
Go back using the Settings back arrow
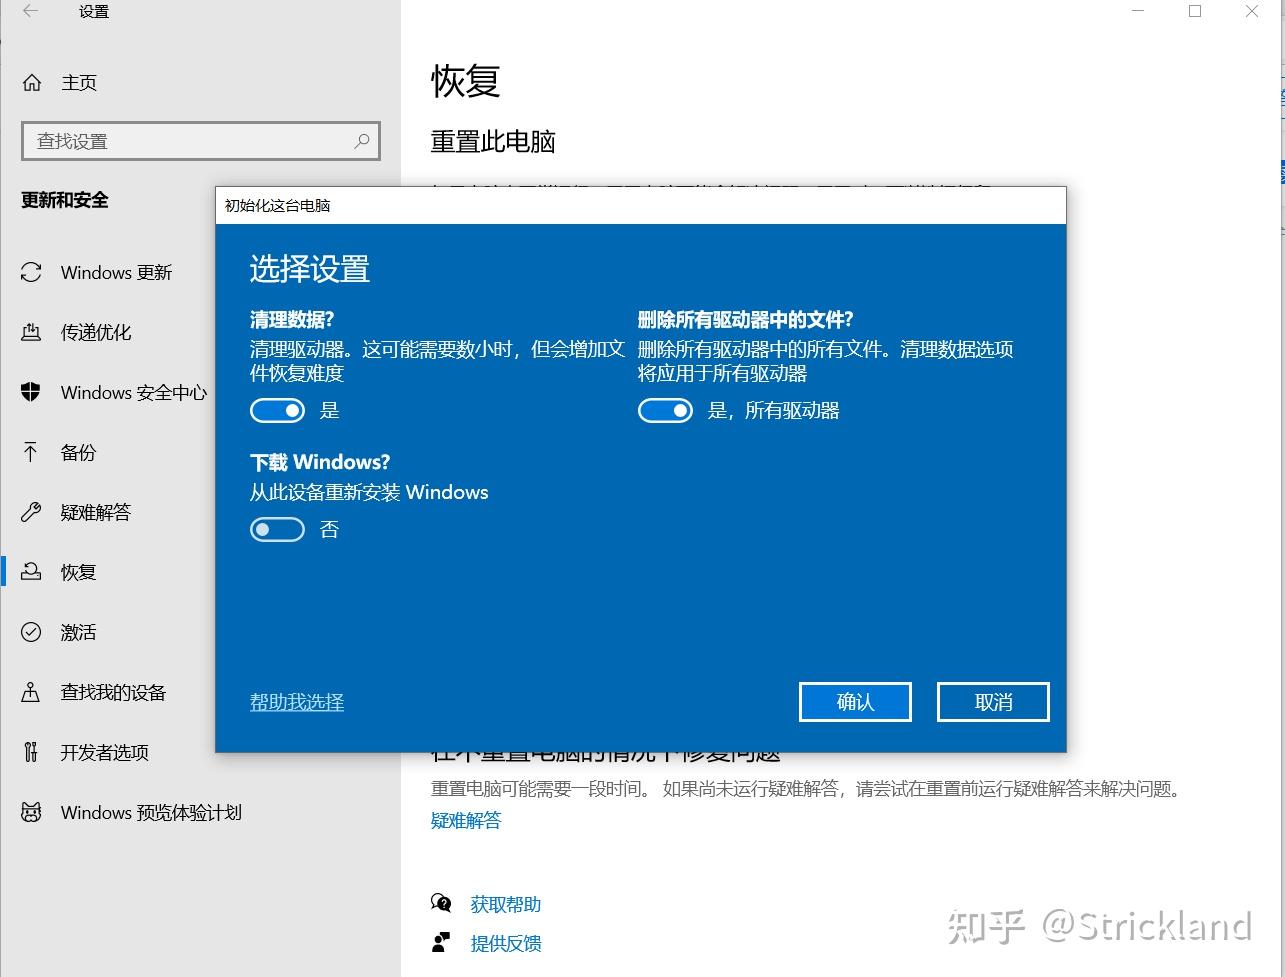click(x=31, y=12)
